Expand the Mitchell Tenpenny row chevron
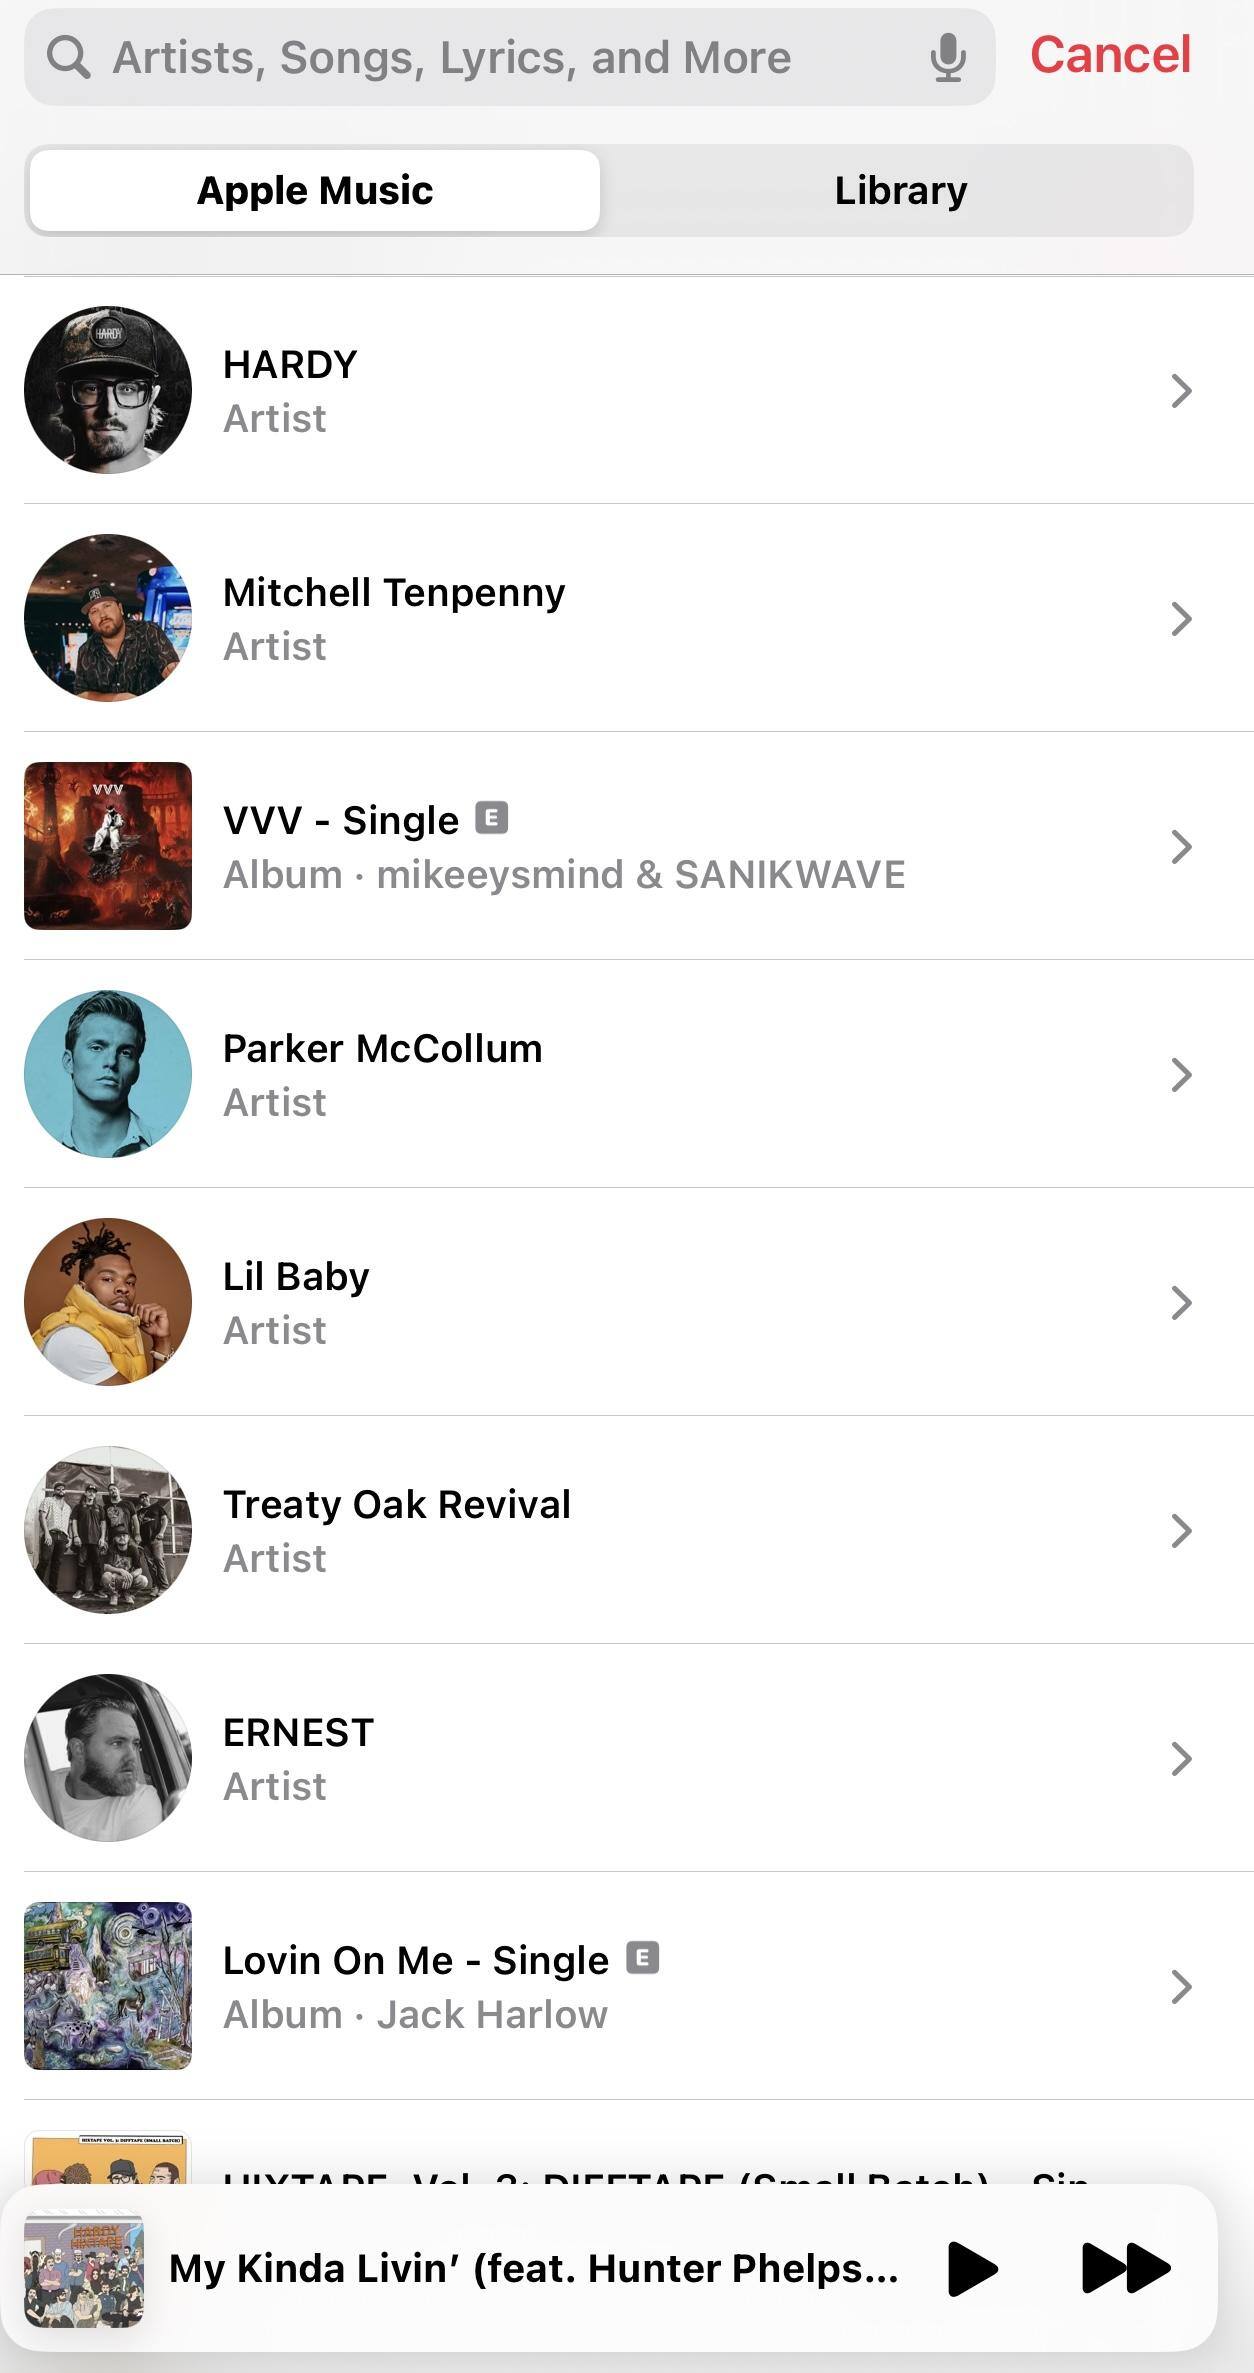The image size is (1254, 2373). pyautogui.click(x=1181, y=619)
